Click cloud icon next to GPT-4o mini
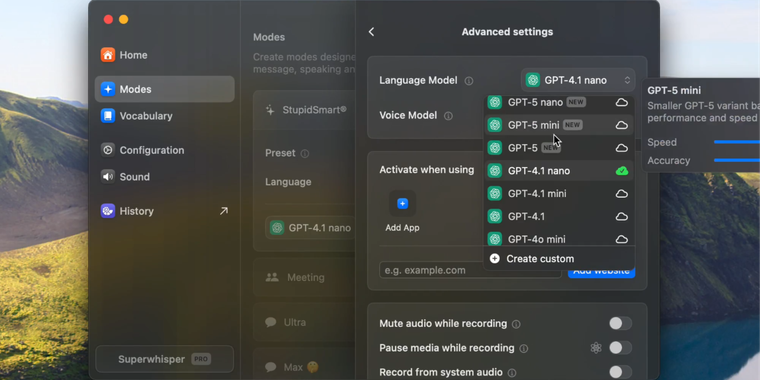Image resolution: width=760 pixels, height=380 pixels. point(621,239)
